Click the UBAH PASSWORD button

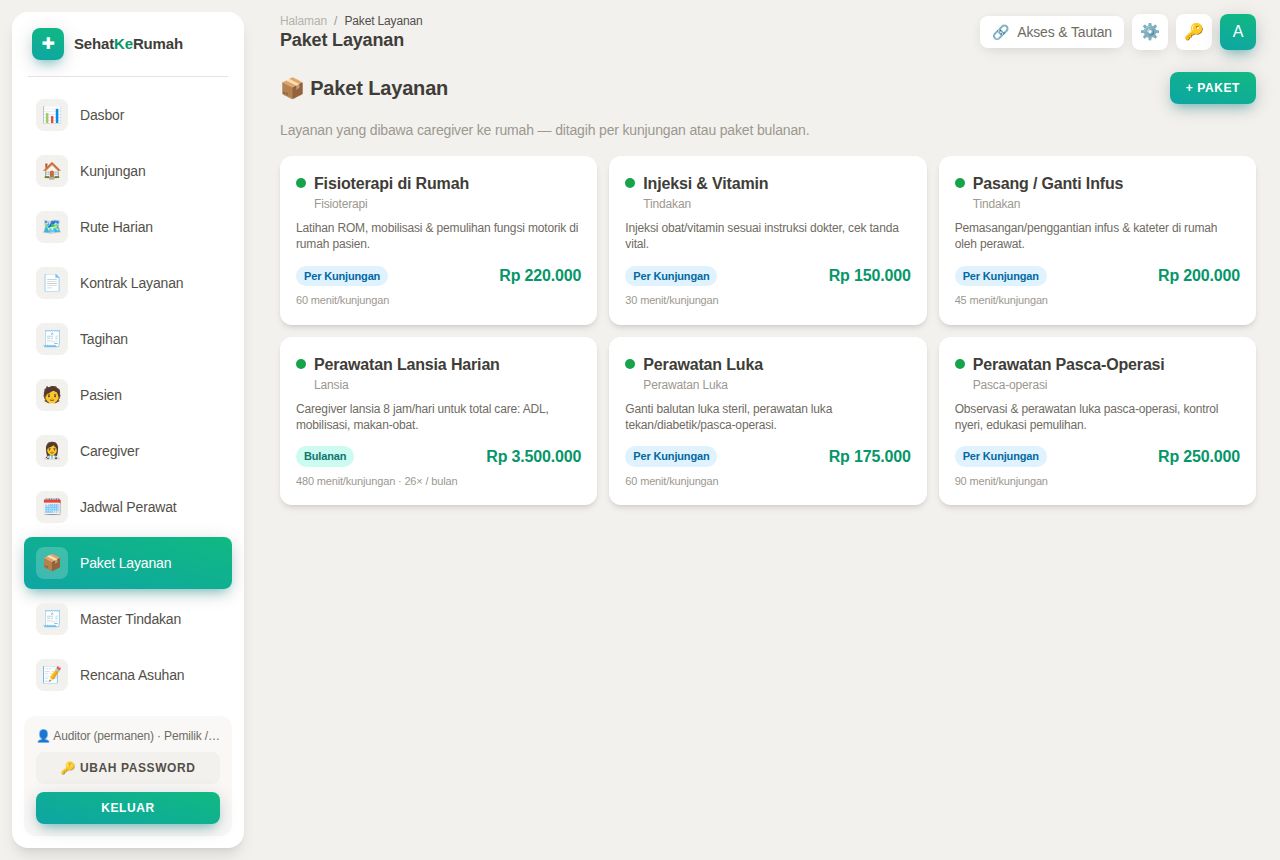[x=128, y=768]
